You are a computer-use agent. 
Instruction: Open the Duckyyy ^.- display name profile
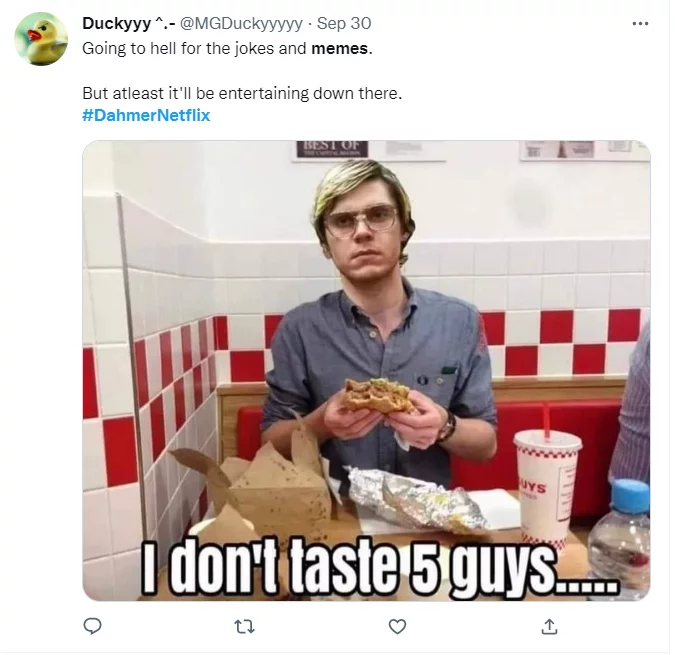126,24
